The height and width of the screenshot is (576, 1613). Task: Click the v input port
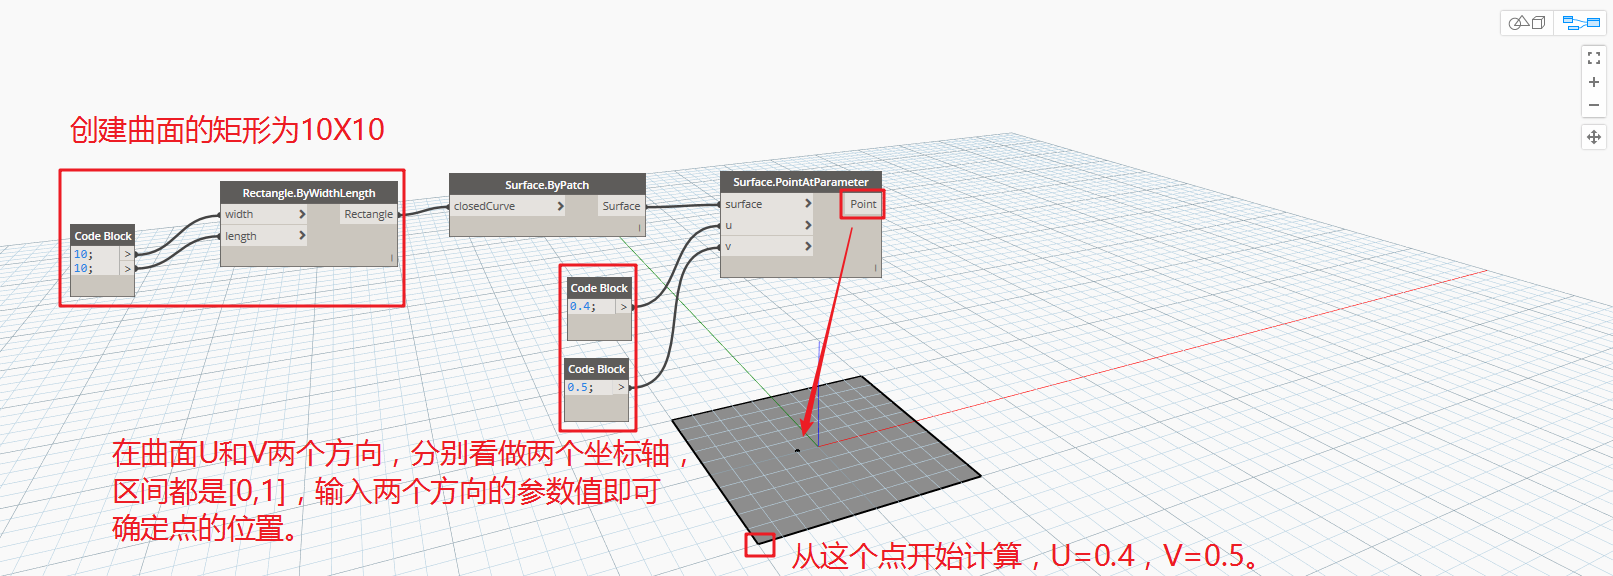click(767, 246)
